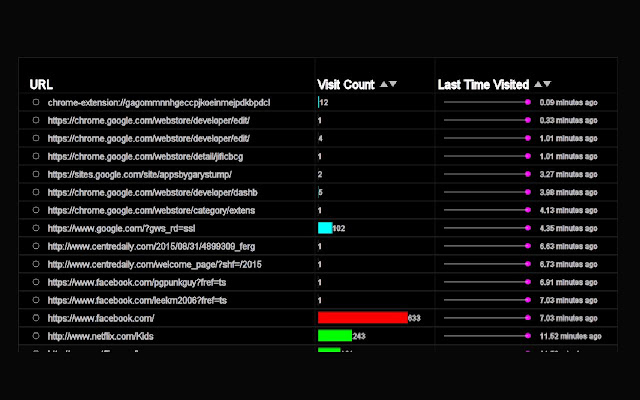Screen dimensions: 640x400
Task: Sort Last Time Visited ascending with the up arrow
Action: (x=538, y=84)
